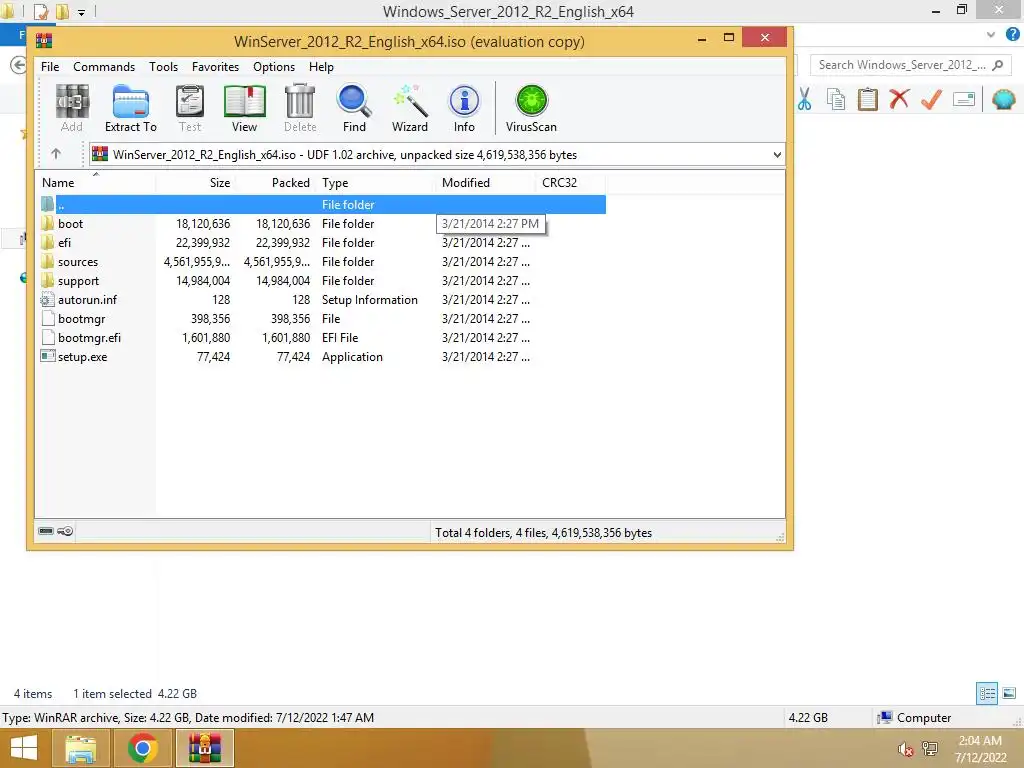Click the Copy icon in Explorer window
Viewport: 1024px width, 768px height.
[836, 99]
